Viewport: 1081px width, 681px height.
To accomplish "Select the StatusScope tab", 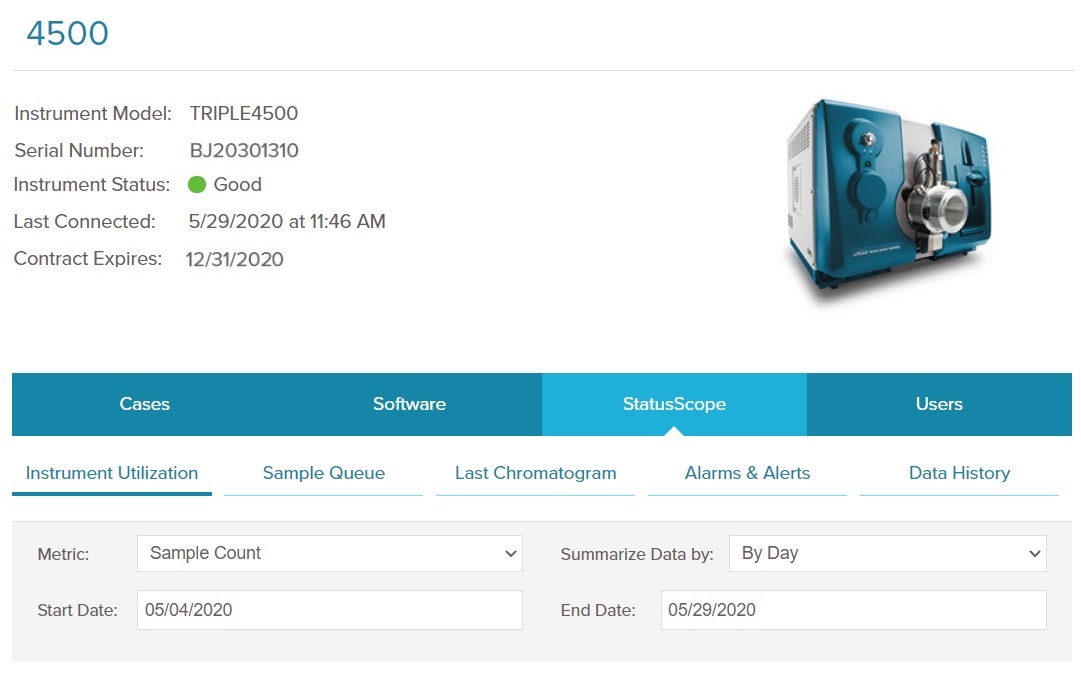I will pos(673,404).
